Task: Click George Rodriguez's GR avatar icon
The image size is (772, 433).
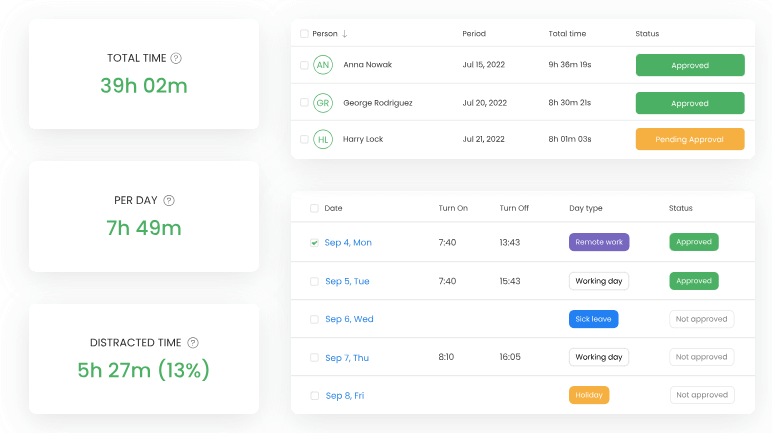Action: tap(322, 103)
